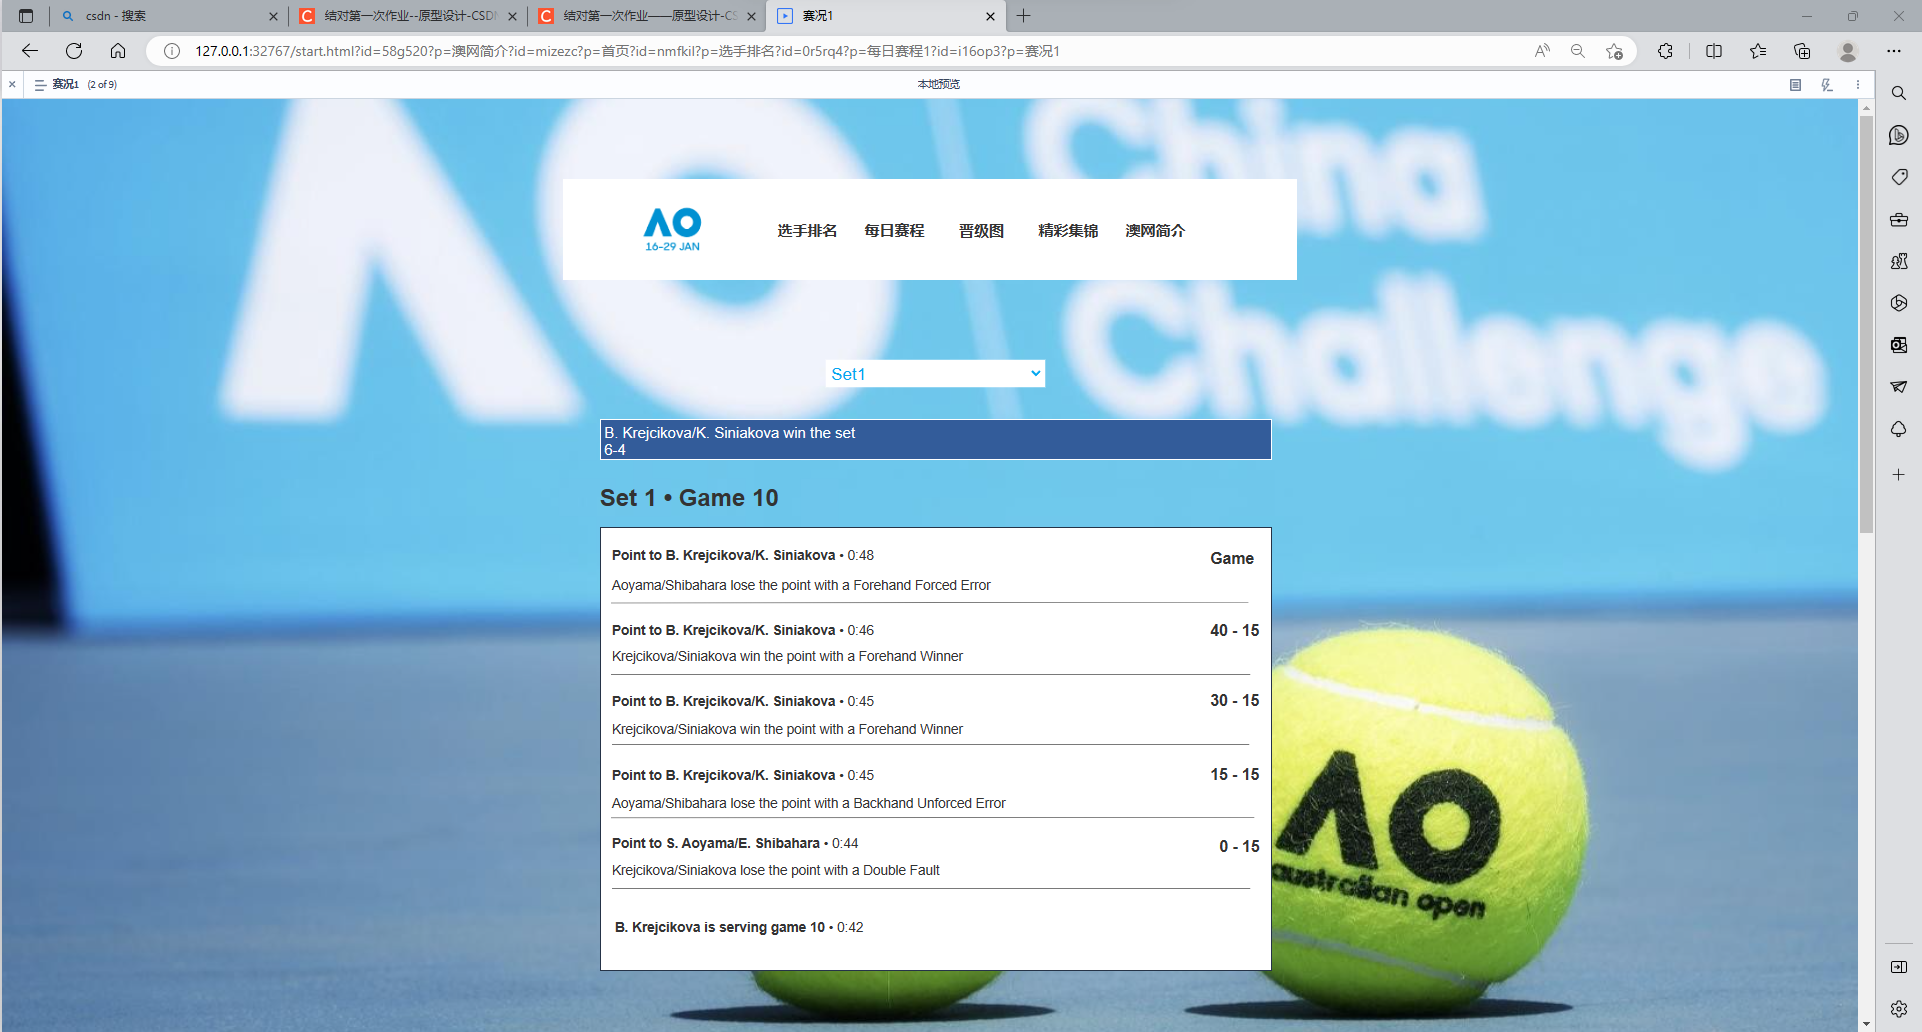Click the AO 16-29 JAN logo
This screenshot has width=1922, height=1032.
[x=672, y=230]
